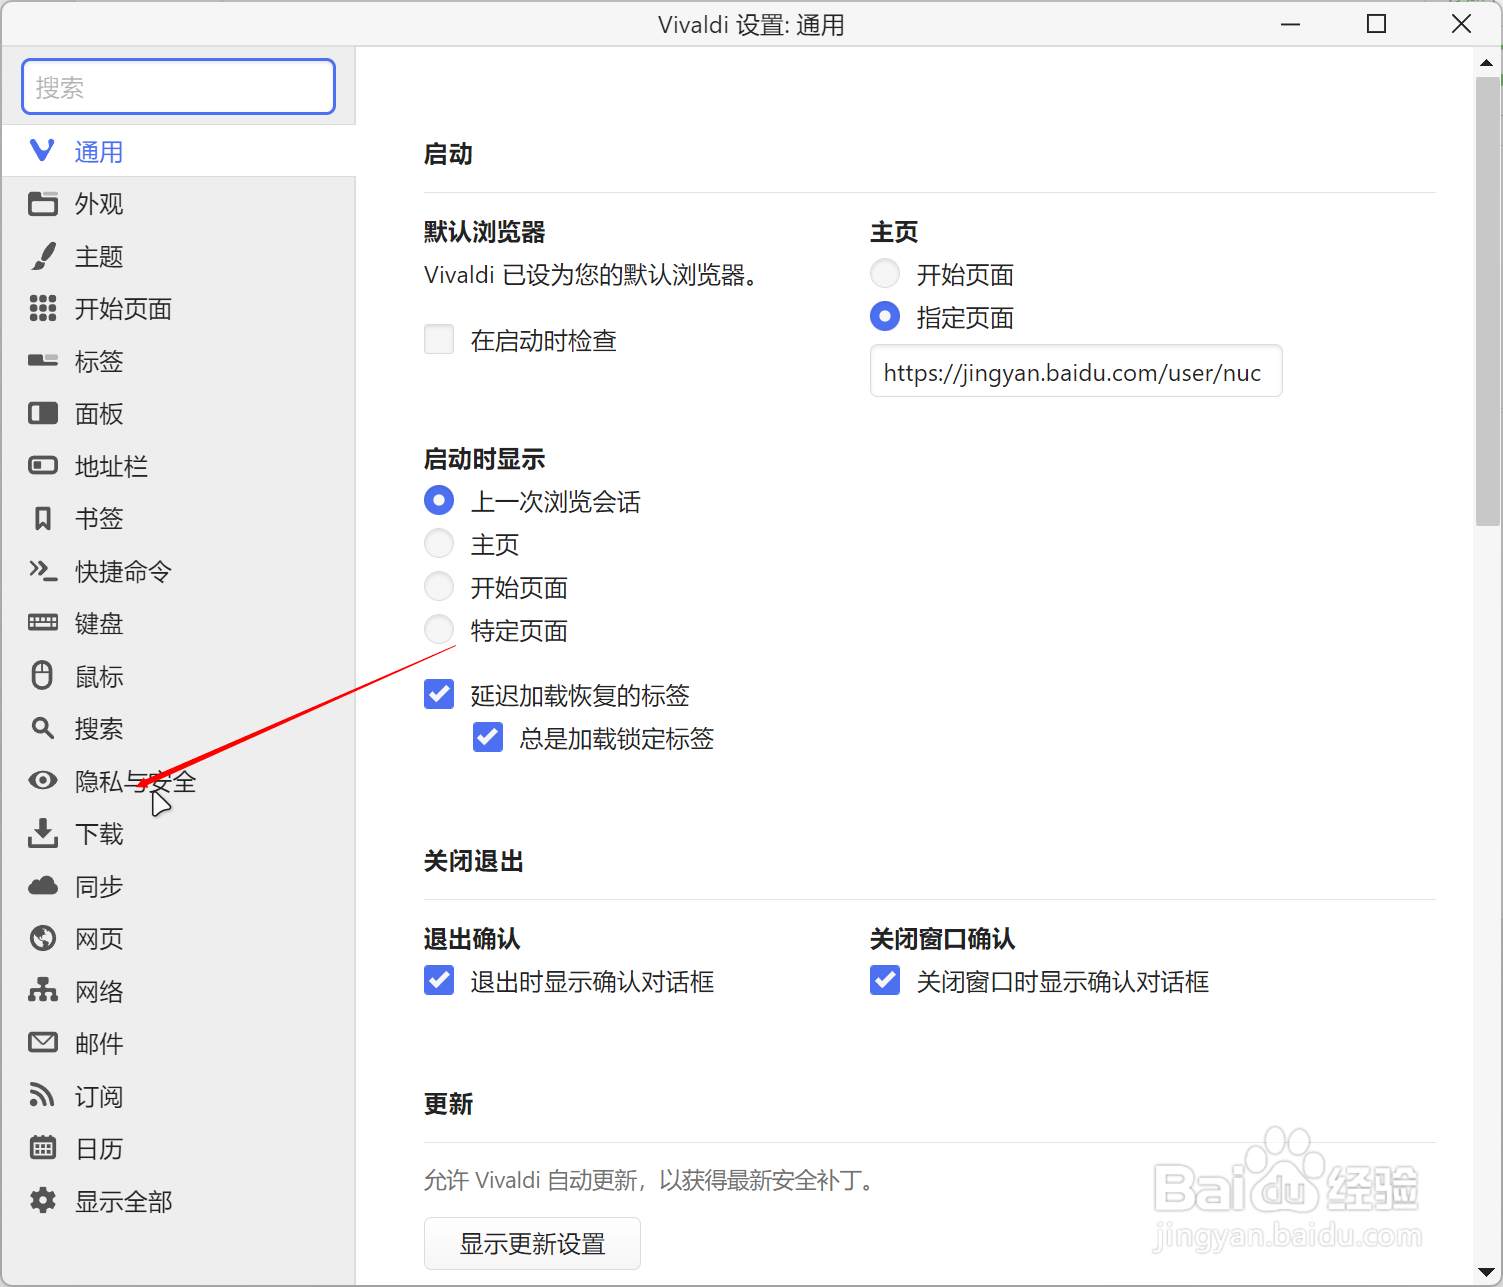Choose 主页 as the startup display option
This screenshot has width=1503, height=1287.
click(439, 543)
